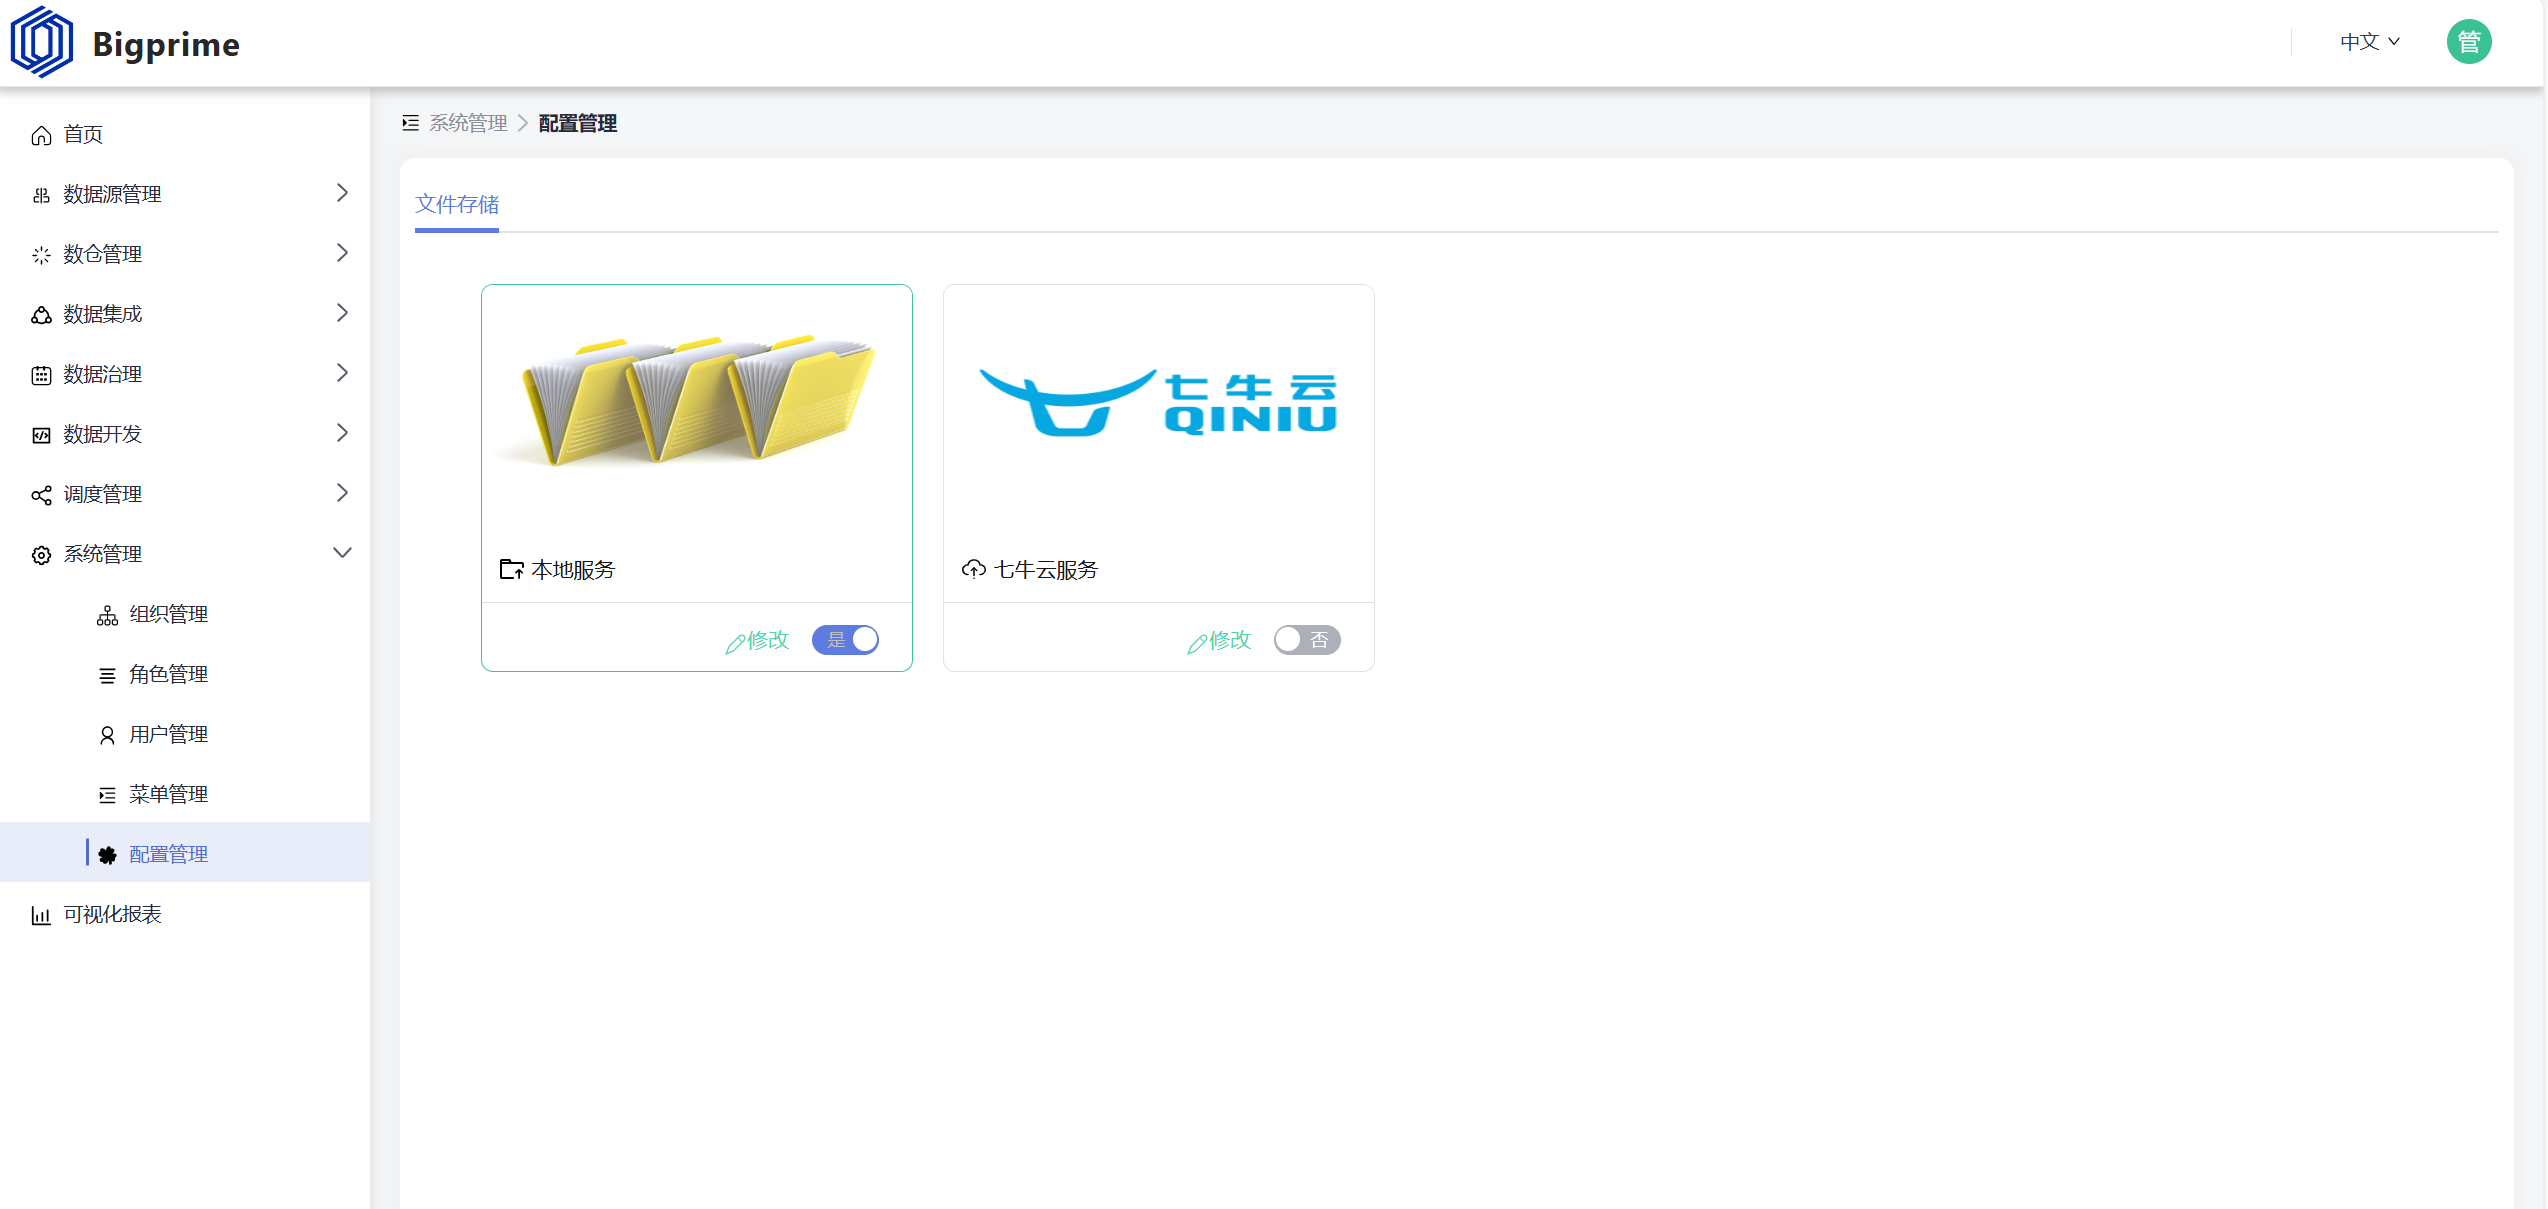Screen dimensions: 2548x1209
Task: Click the 数据集成 menu label
Action: tap(102, 314)
